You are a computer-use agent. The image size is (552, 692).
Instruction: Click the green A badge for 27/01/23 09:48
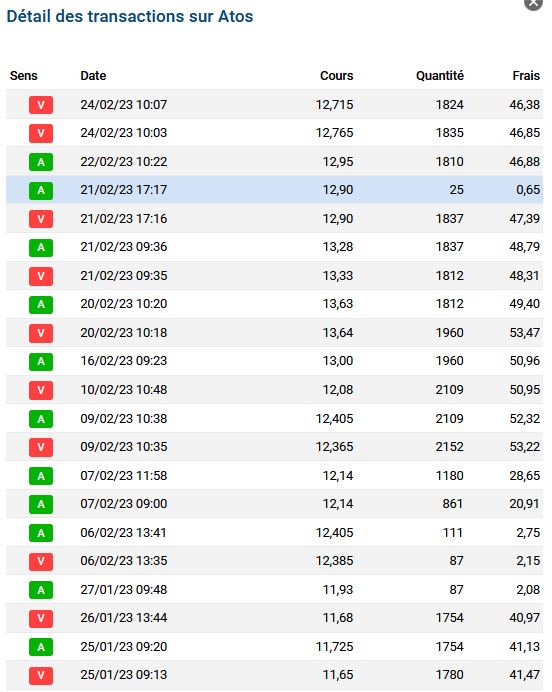tap(41, 590)
